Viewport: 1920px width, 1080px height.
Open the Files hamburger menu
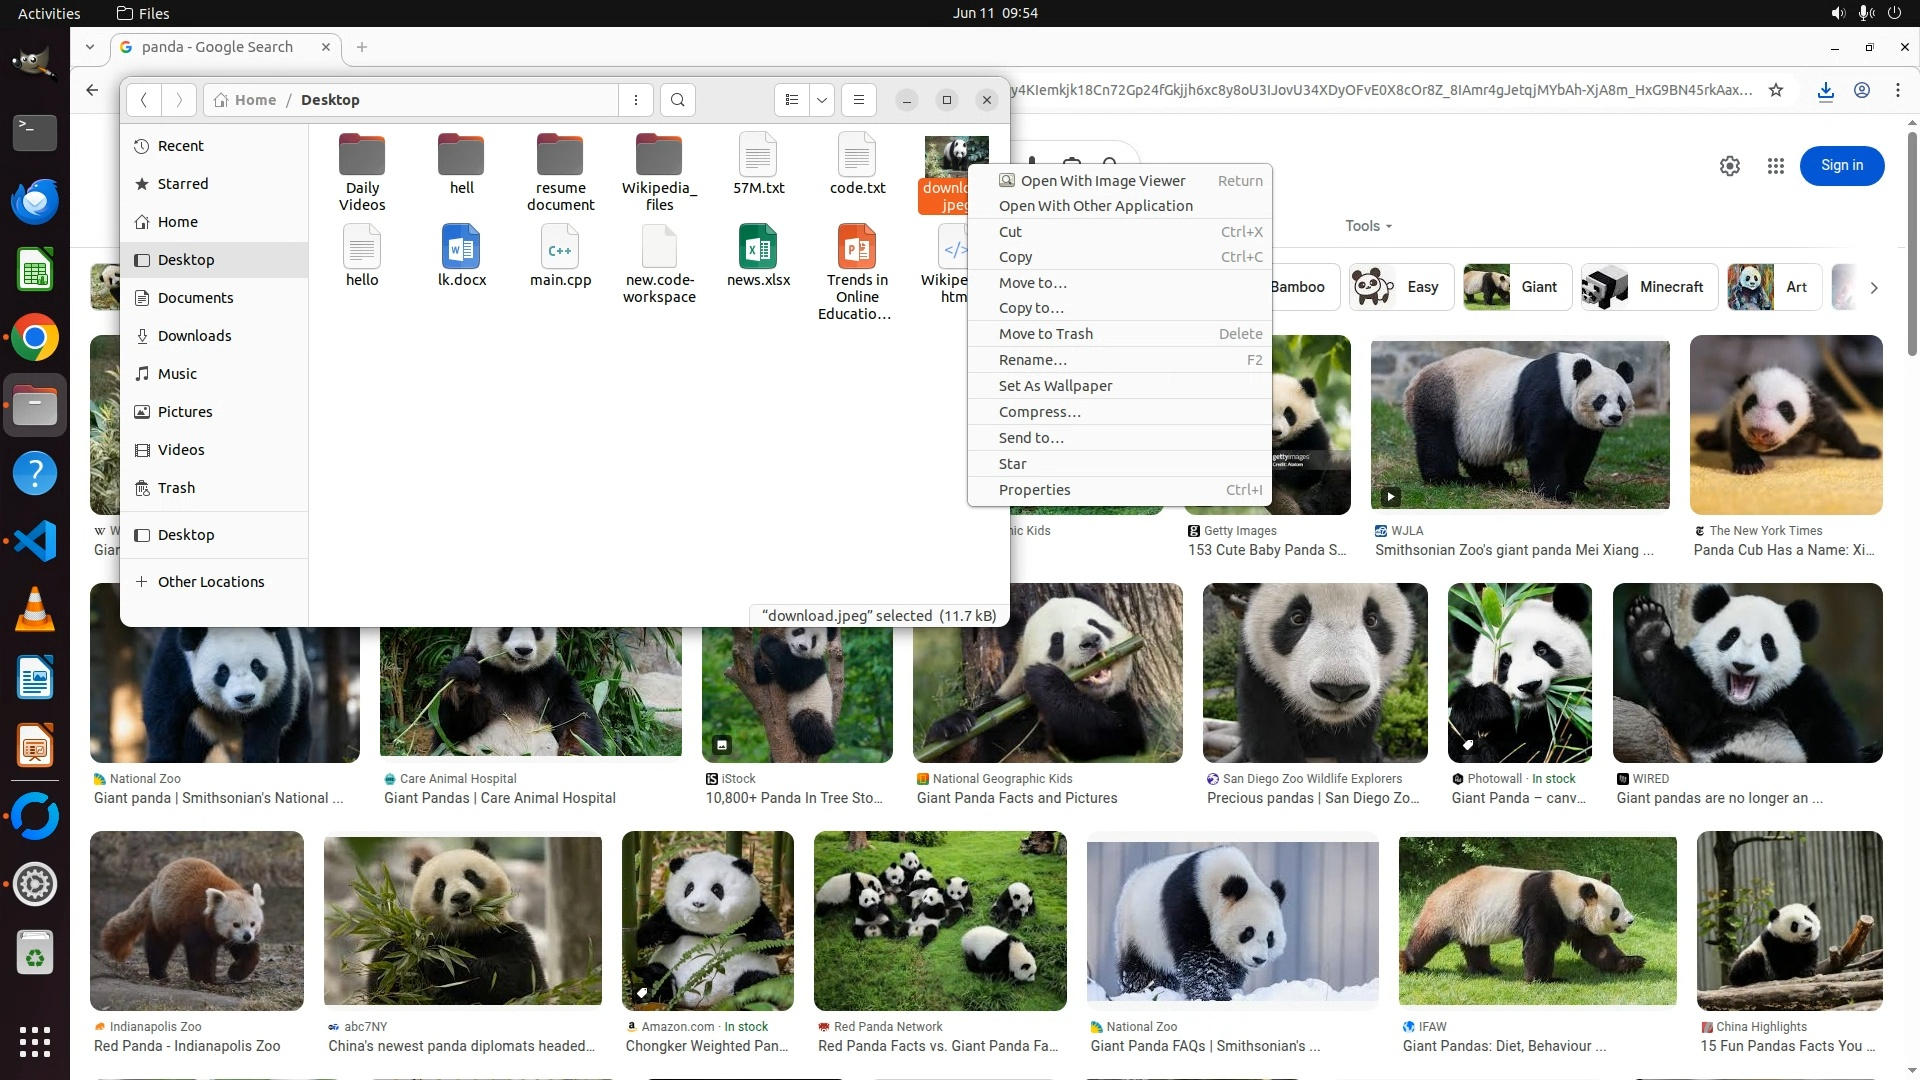pos(858,100)
